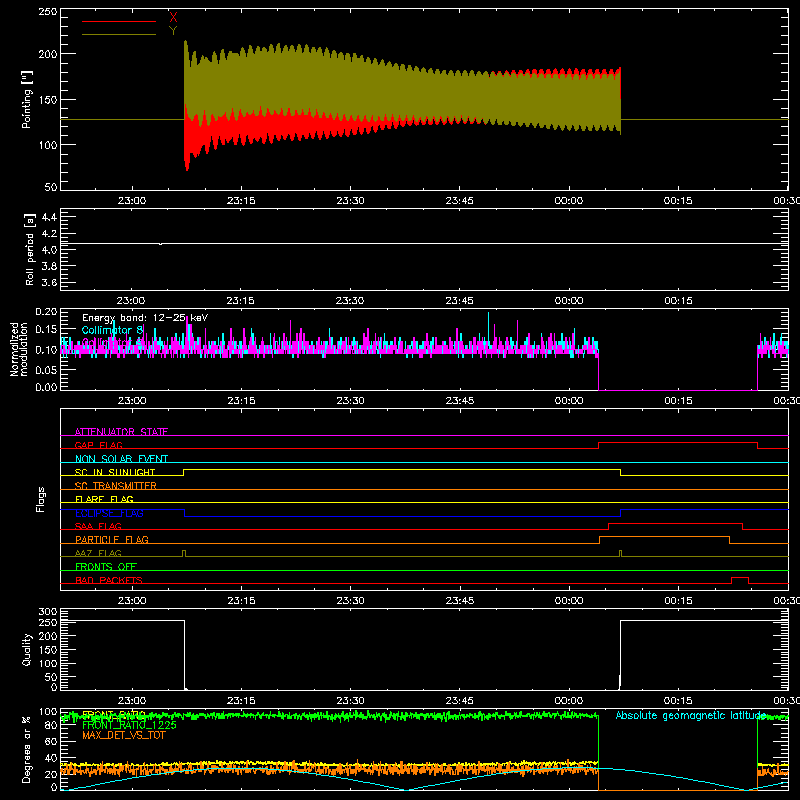Click the 200 value on Pointing axis
This screenshot has height=800, width=800.
(48, 54)
